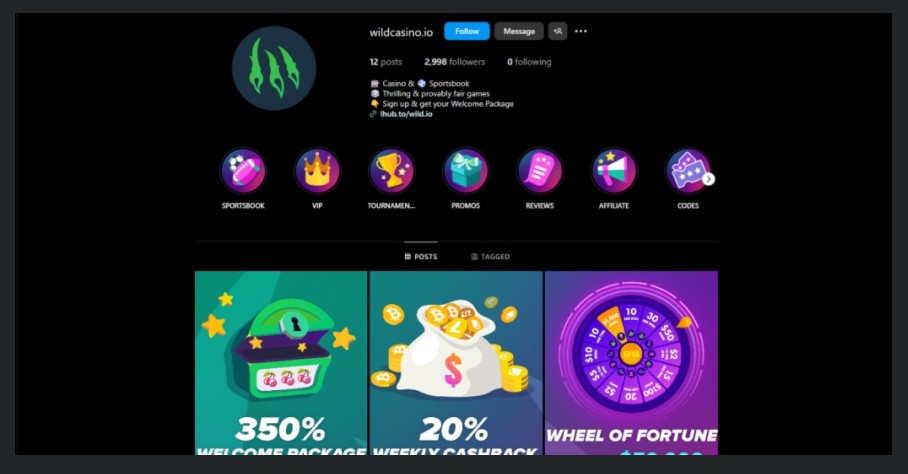Open the three-dot more options menu
The width and height of the screenshot is (908, 474).
pos(581,31)
